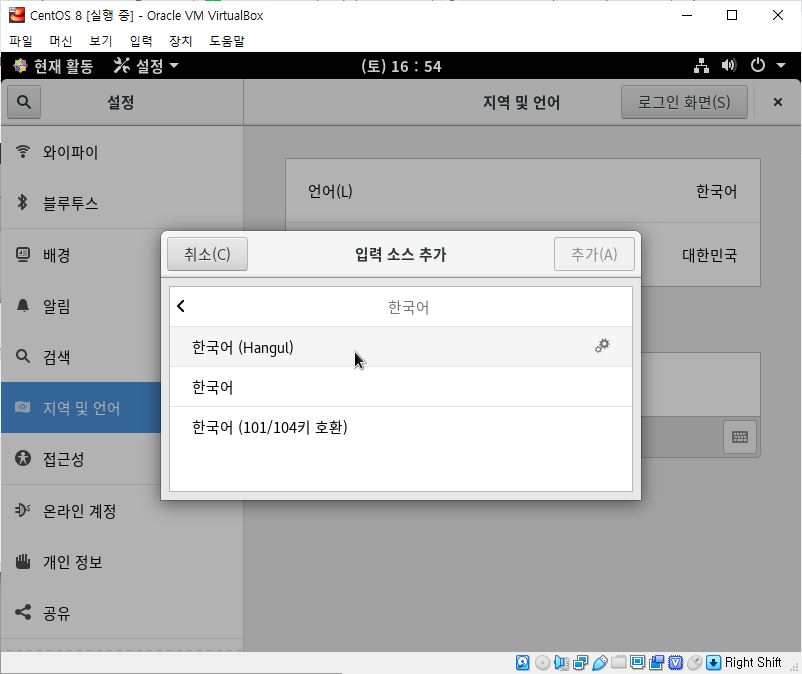Click 현재 활동 Activities button
Image resolution: width=802 pixels, height=674 pixels.
[x=53, y=65]
